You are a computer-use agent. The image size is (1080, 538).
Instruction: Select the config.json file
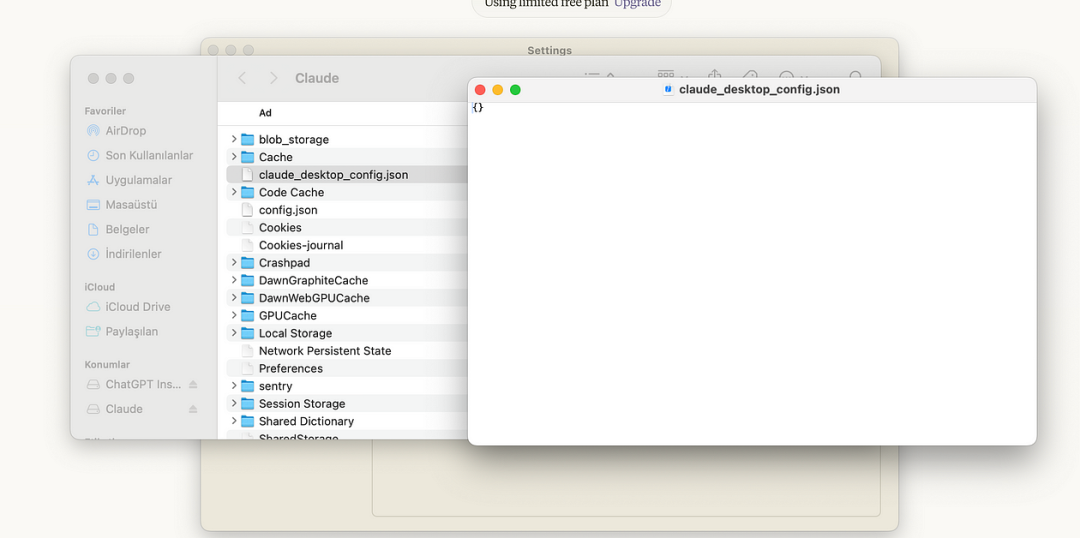[347, 210]
